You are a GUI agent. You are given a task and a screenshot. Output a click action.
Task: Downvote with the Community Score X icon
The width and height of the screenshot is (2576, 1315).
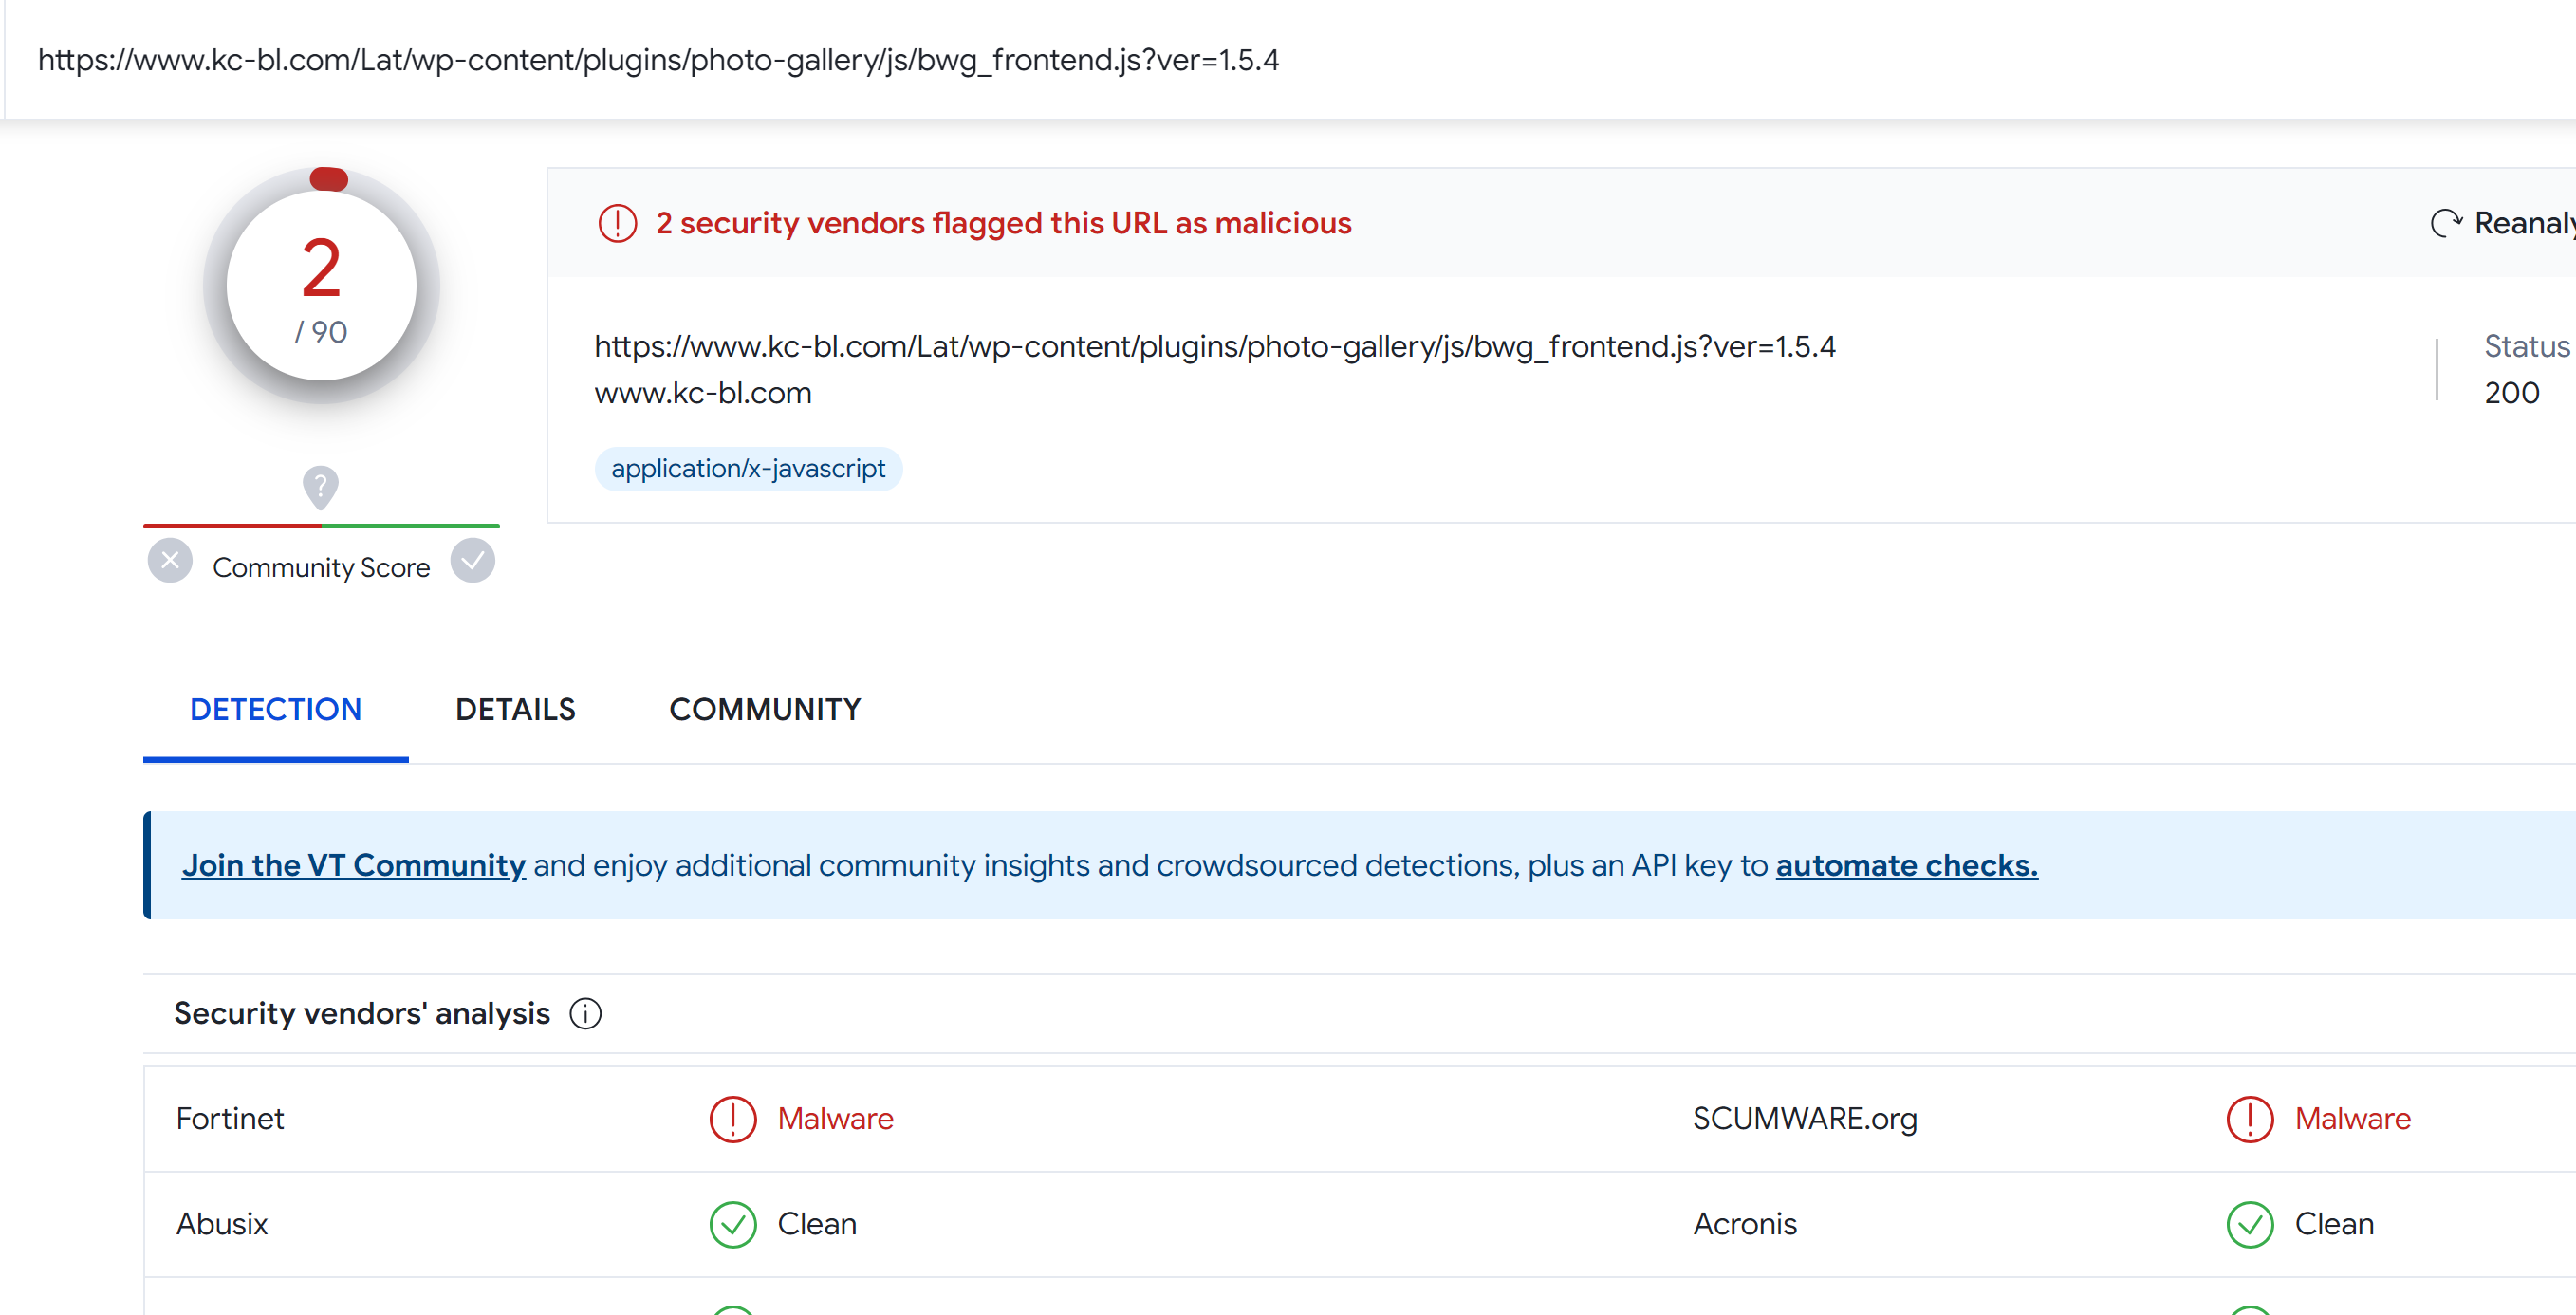[x=170, y=561]
